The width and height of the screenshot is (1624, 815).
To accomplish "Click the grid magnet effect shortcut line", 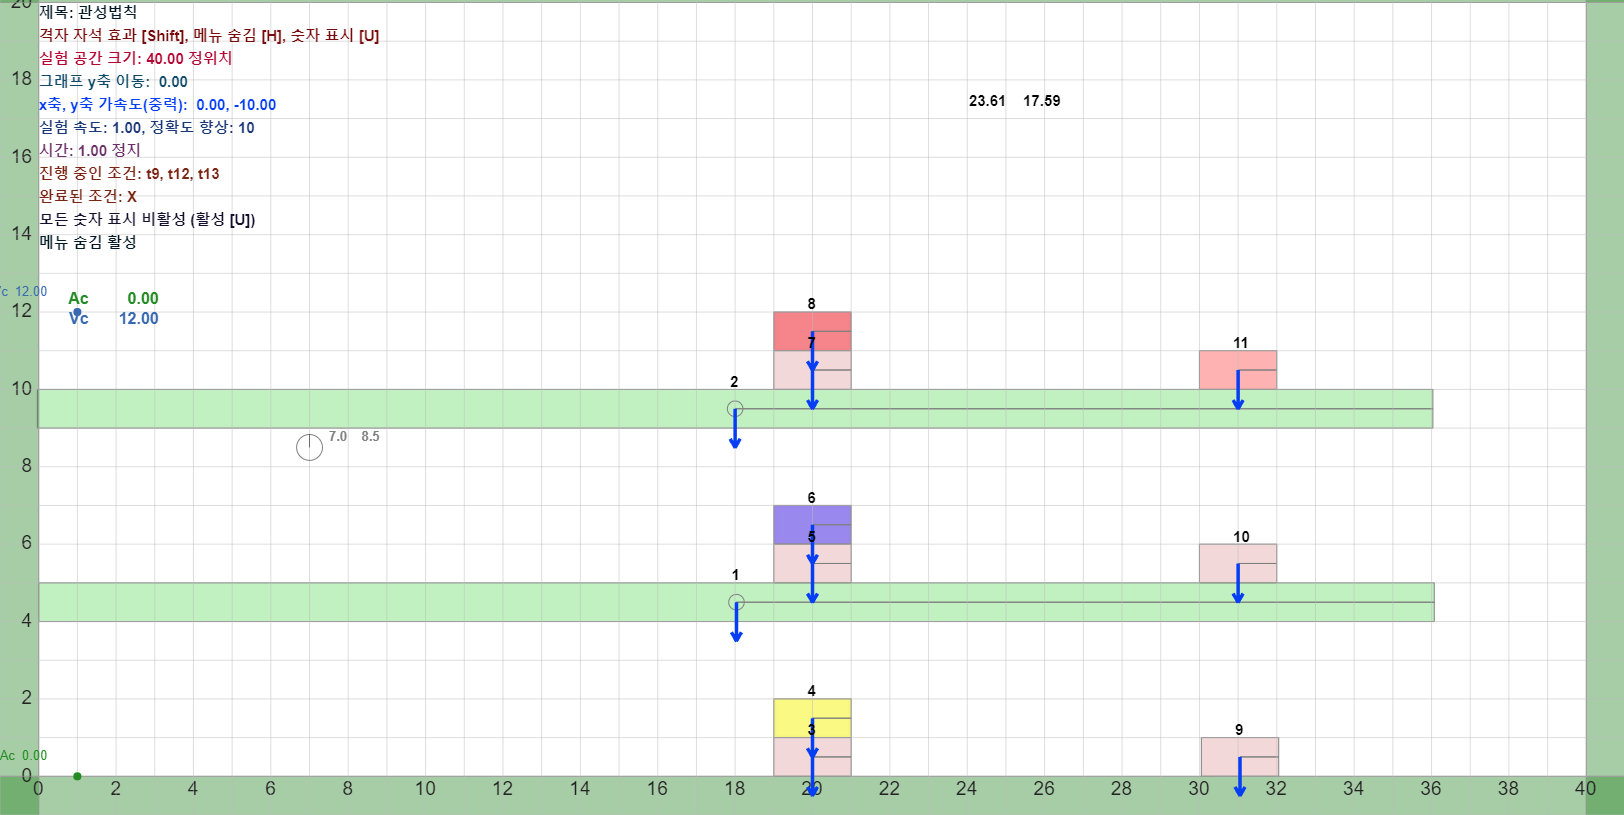I will (x=209, y=35).
